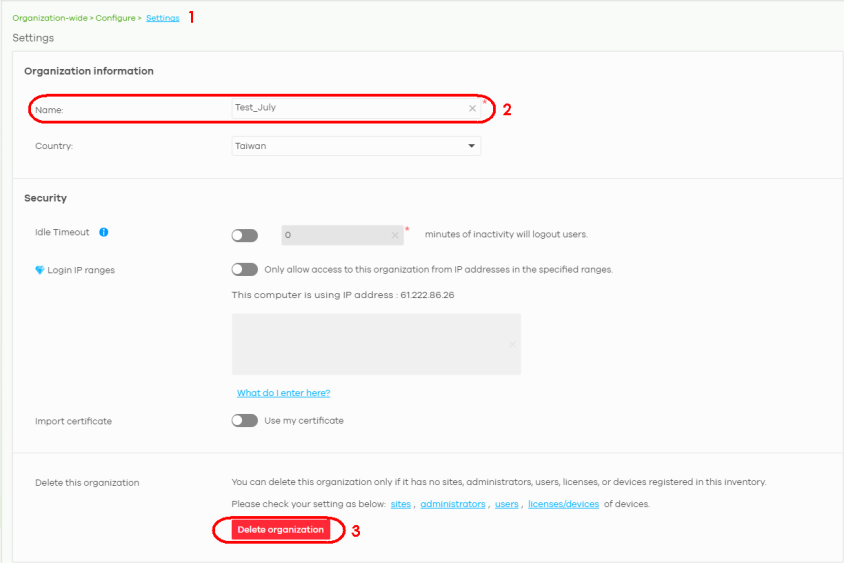Clear the idle timeout minutes with X
This screenshot has height=563, width=844.
[x=395, y=236]
